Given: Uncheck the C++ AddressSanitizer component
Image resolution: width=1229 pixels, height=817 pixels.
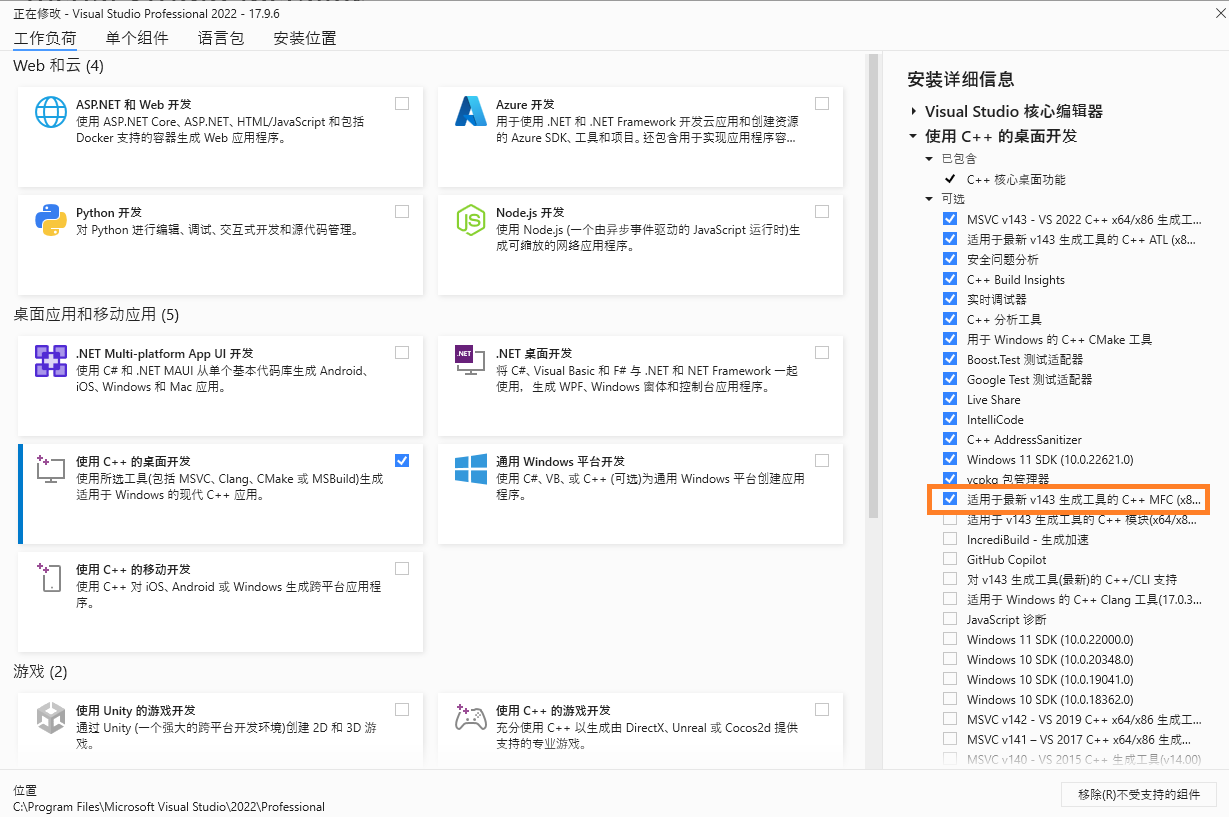Looking at the screenshot, I should point(949,439).
